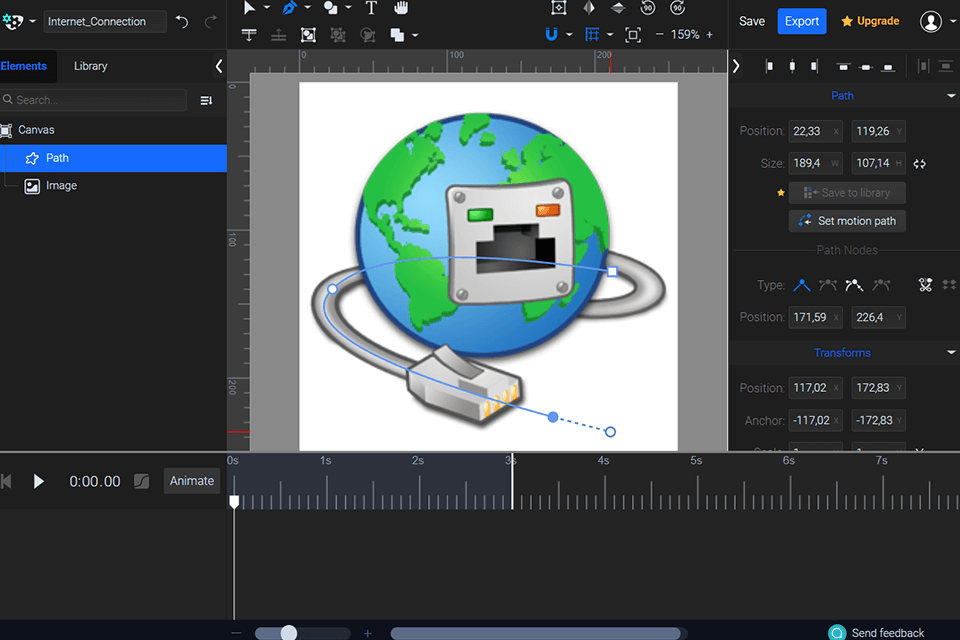Align elements to horizontal center
The width and height of the screenshot is (960, 640).
(x=792, y=66)
